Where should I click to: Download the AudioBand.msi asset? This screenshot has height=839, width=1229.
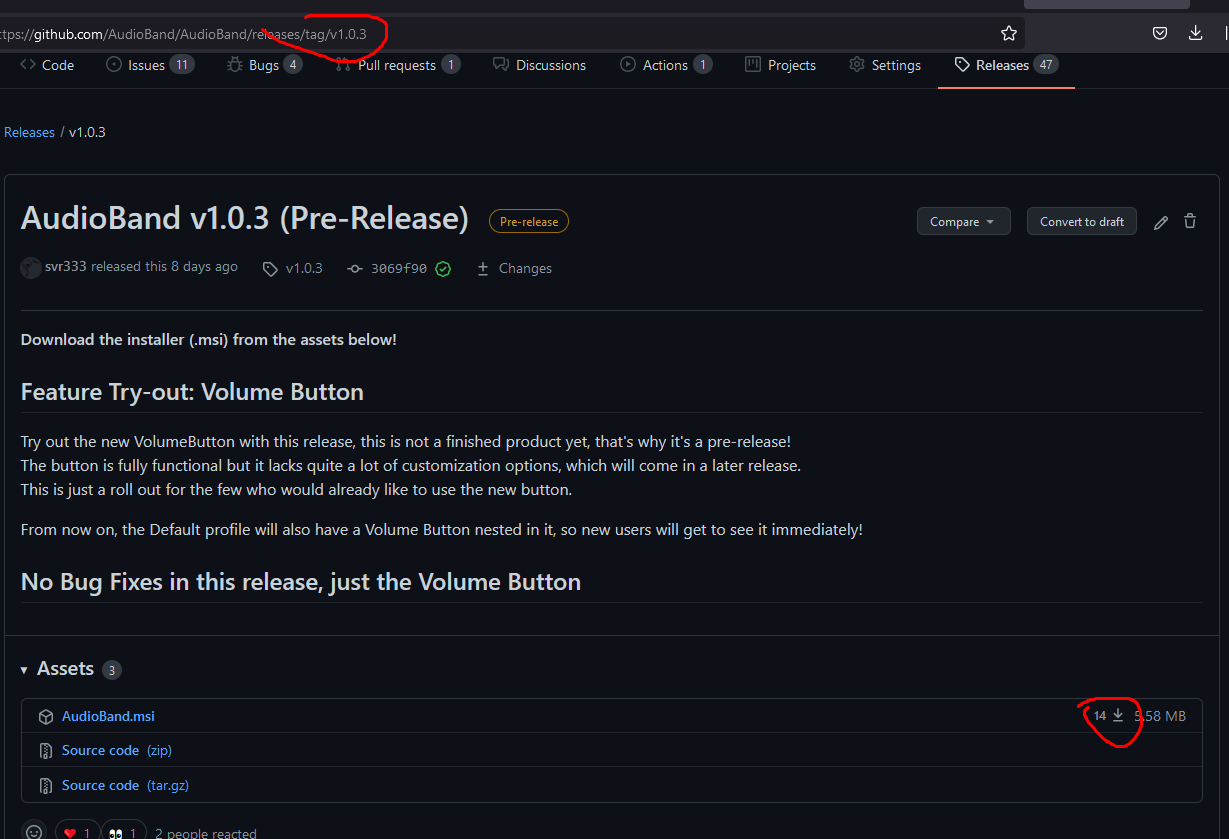(x=108, y=716)
